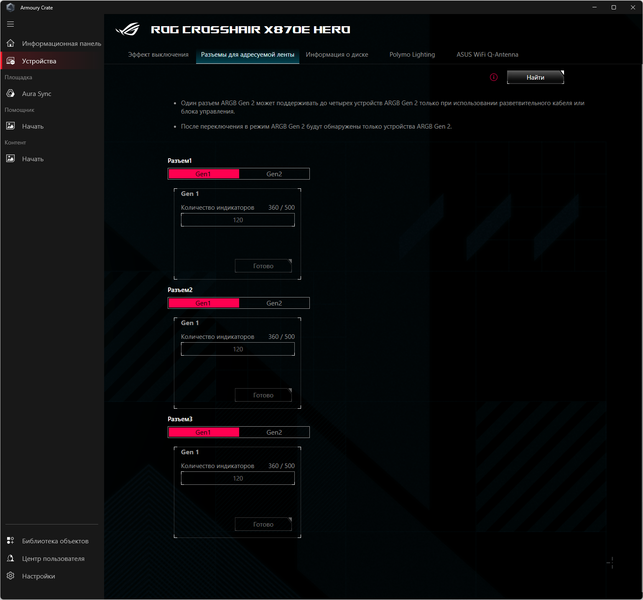Image resolution: width=643 pixels, height=600 pixels.
Task: Click the Помощник section label
Action: coord(19,110)
